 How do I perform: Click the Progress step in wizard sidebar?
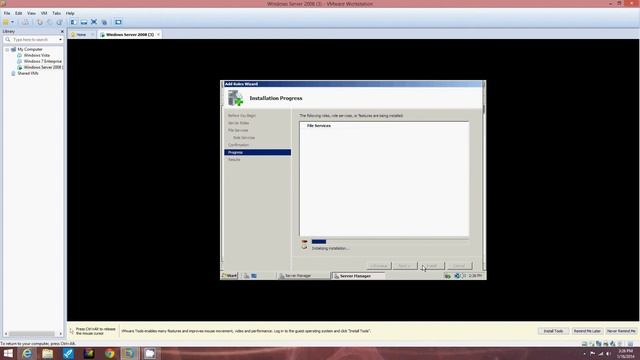coord(258,152)
